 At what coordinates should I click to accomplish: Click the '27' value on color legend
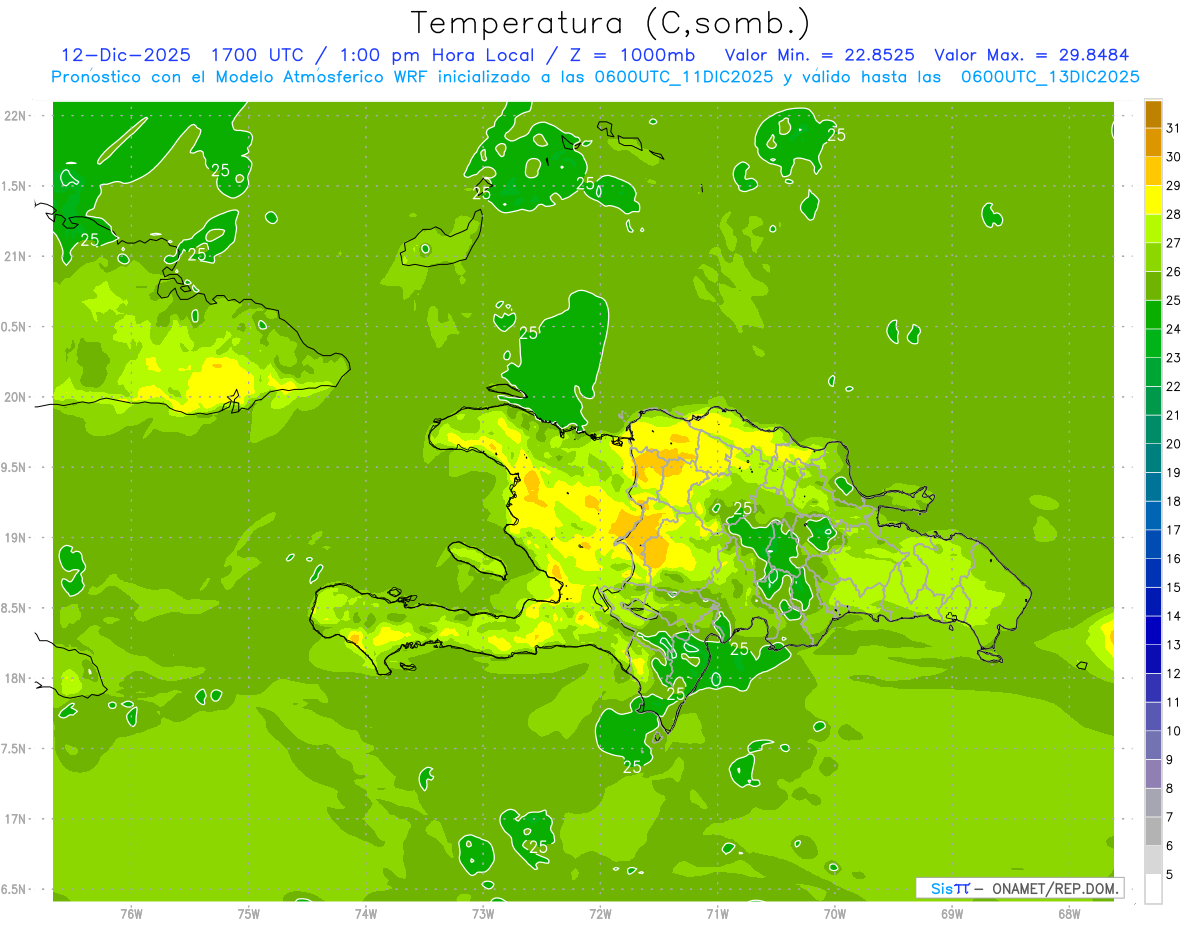point(1174,243)
